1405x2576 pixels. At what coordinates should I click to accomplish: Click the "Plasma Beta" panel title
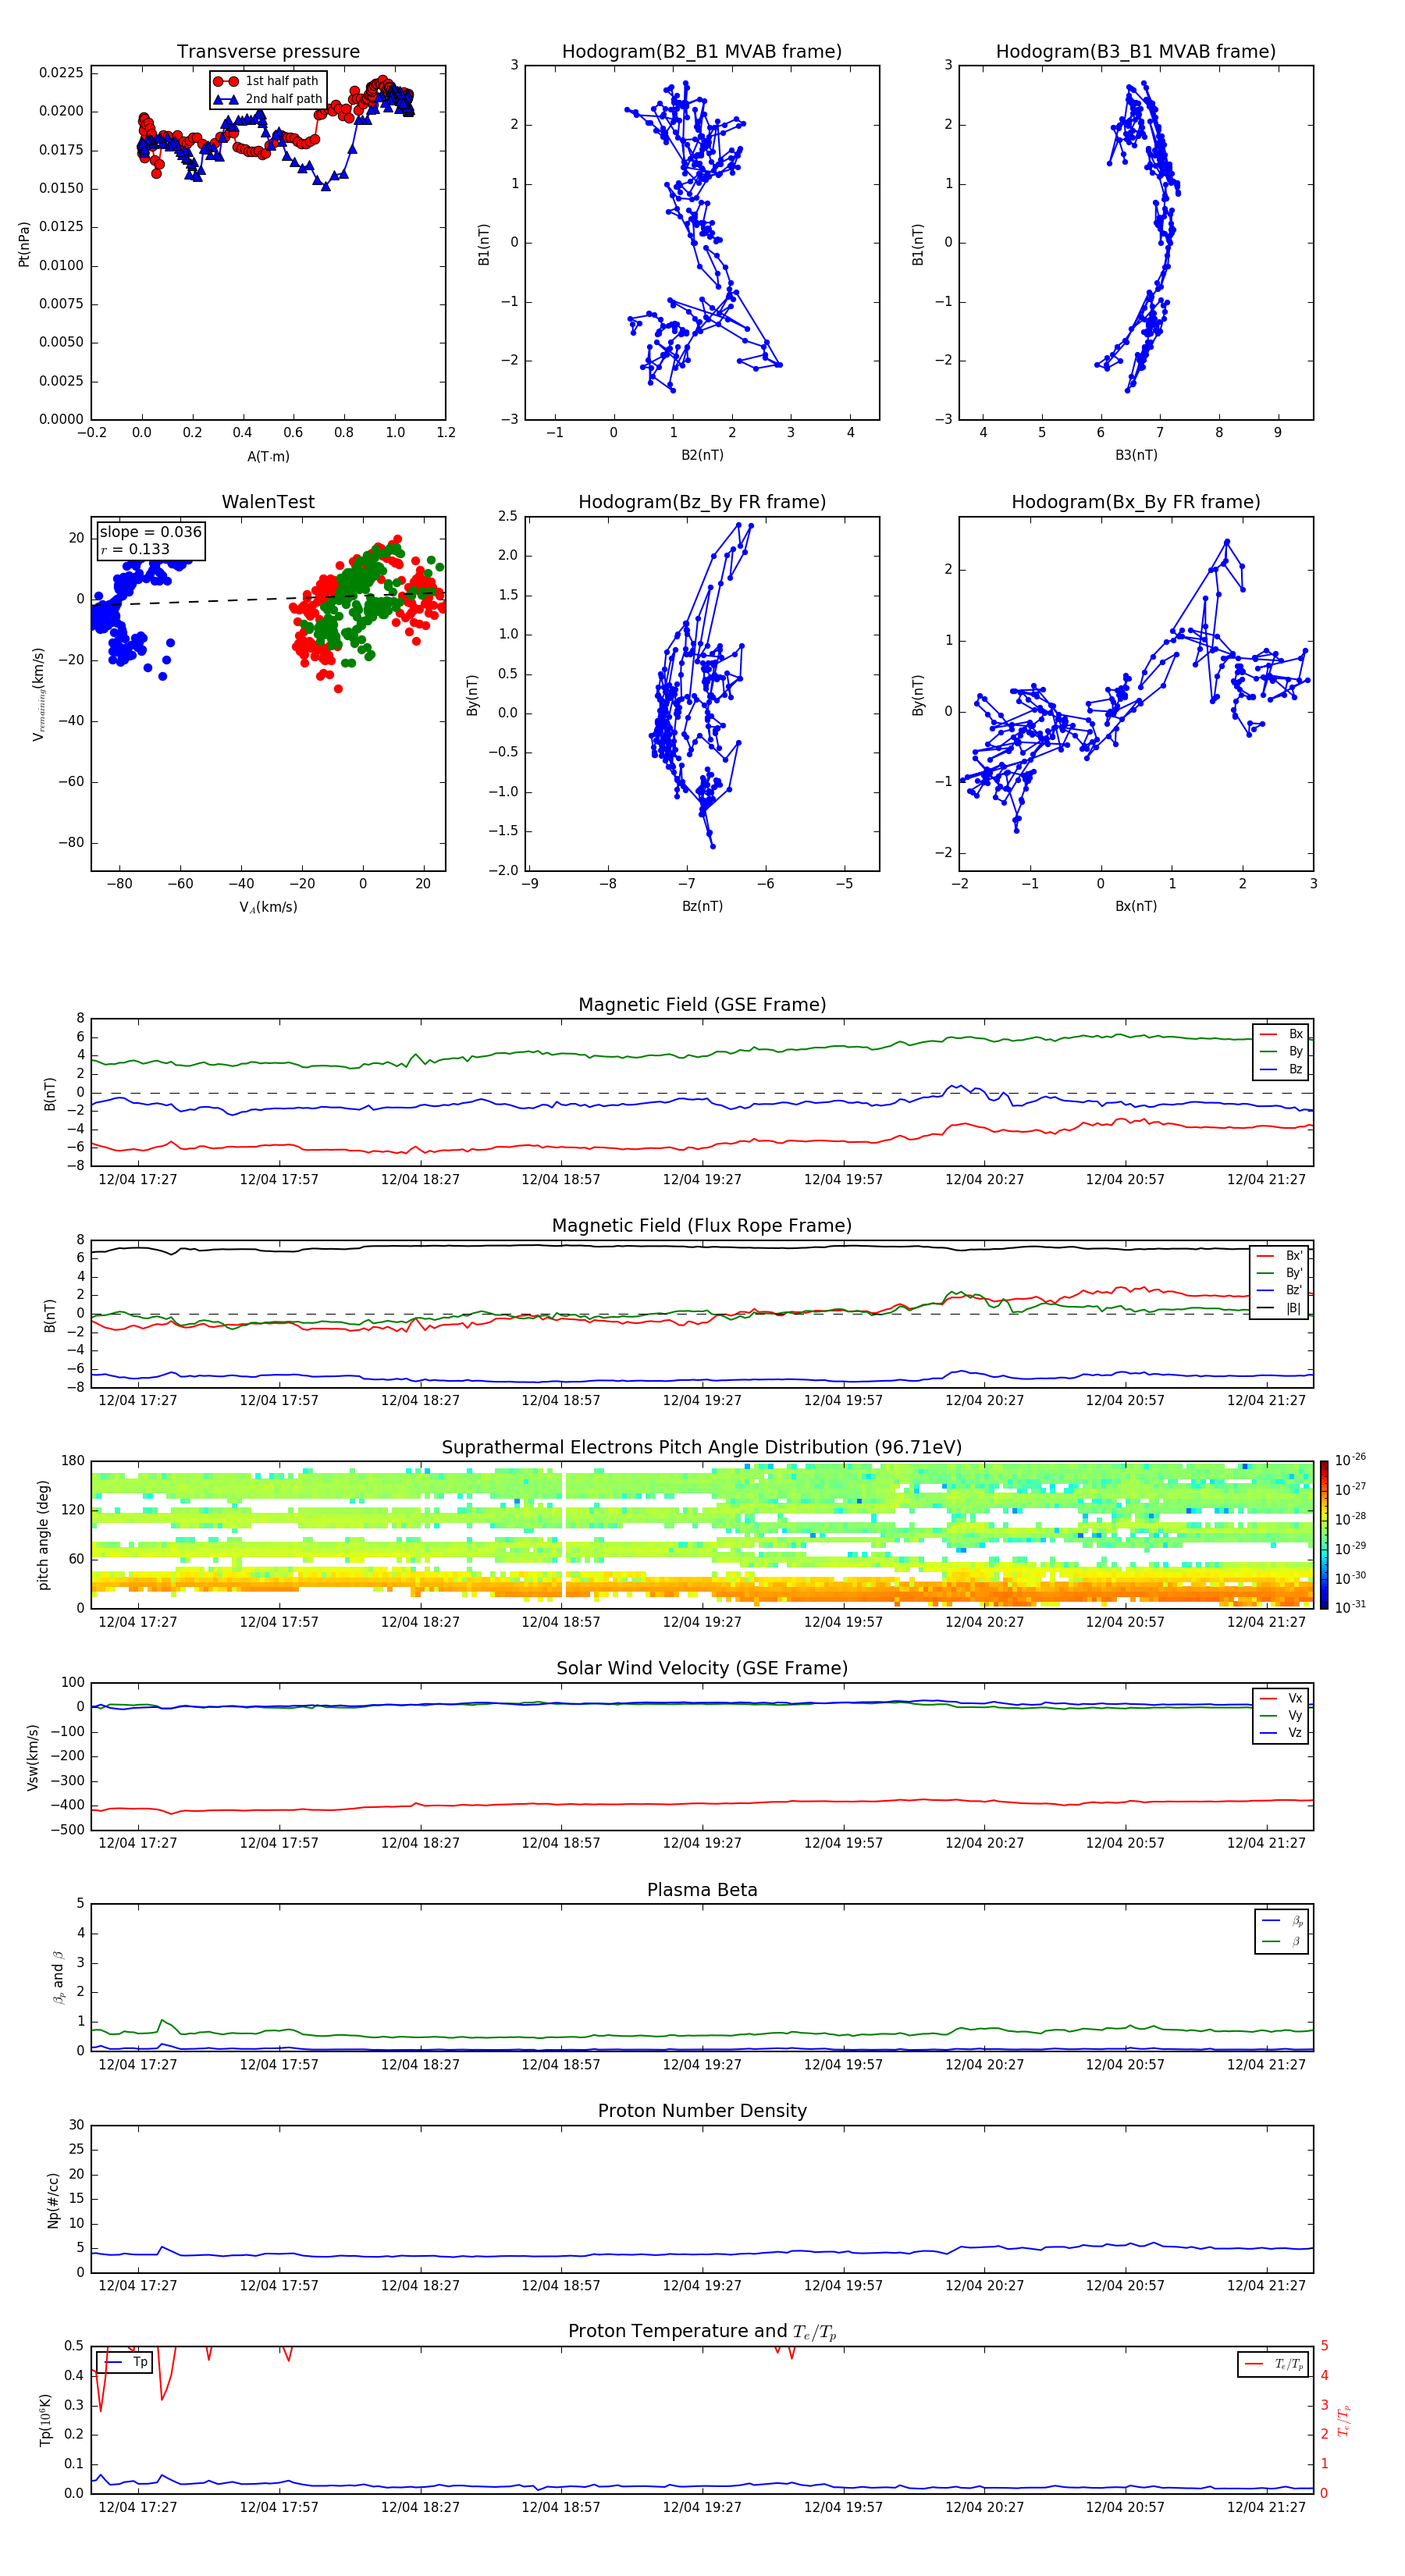(702, 1890)
